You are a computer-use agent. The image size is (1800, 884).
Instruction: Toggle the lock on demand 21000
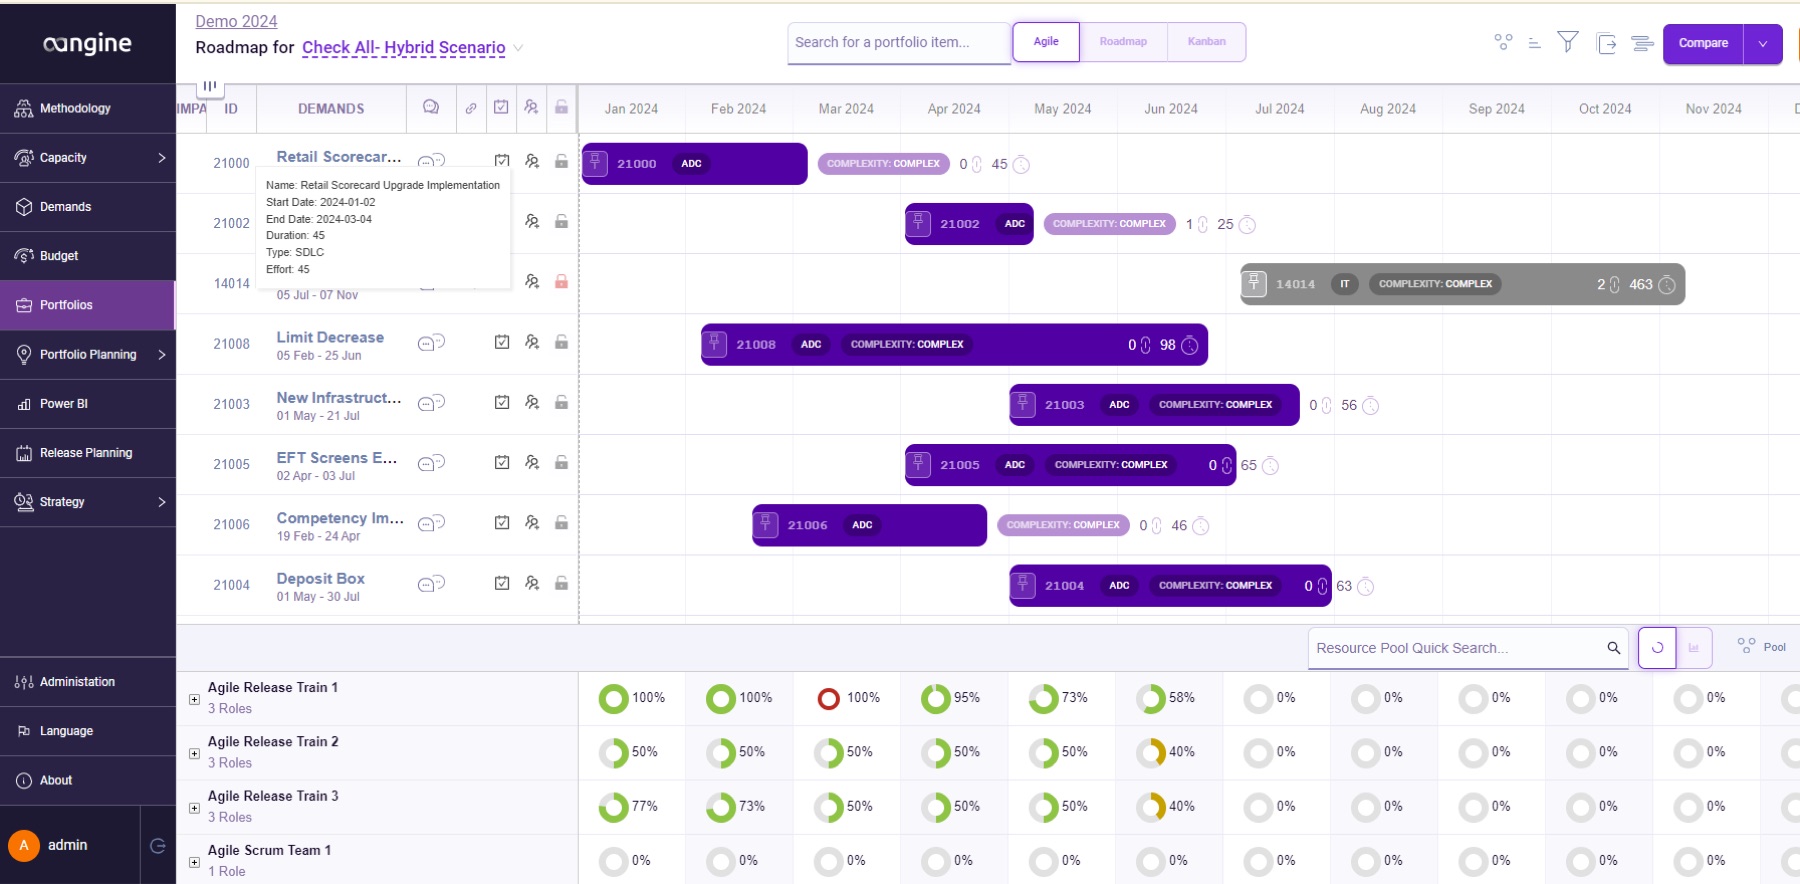562,161
